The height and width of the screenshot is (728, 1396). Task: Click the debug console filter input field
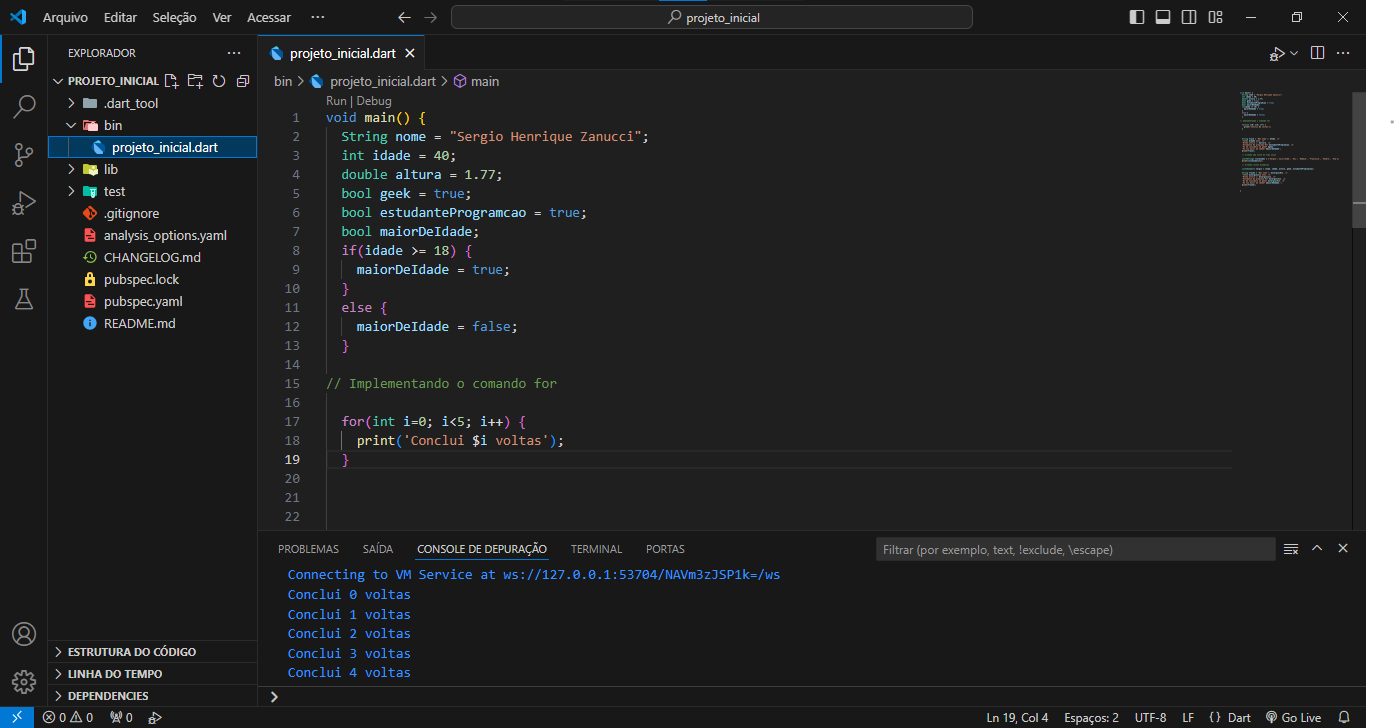1075,549
